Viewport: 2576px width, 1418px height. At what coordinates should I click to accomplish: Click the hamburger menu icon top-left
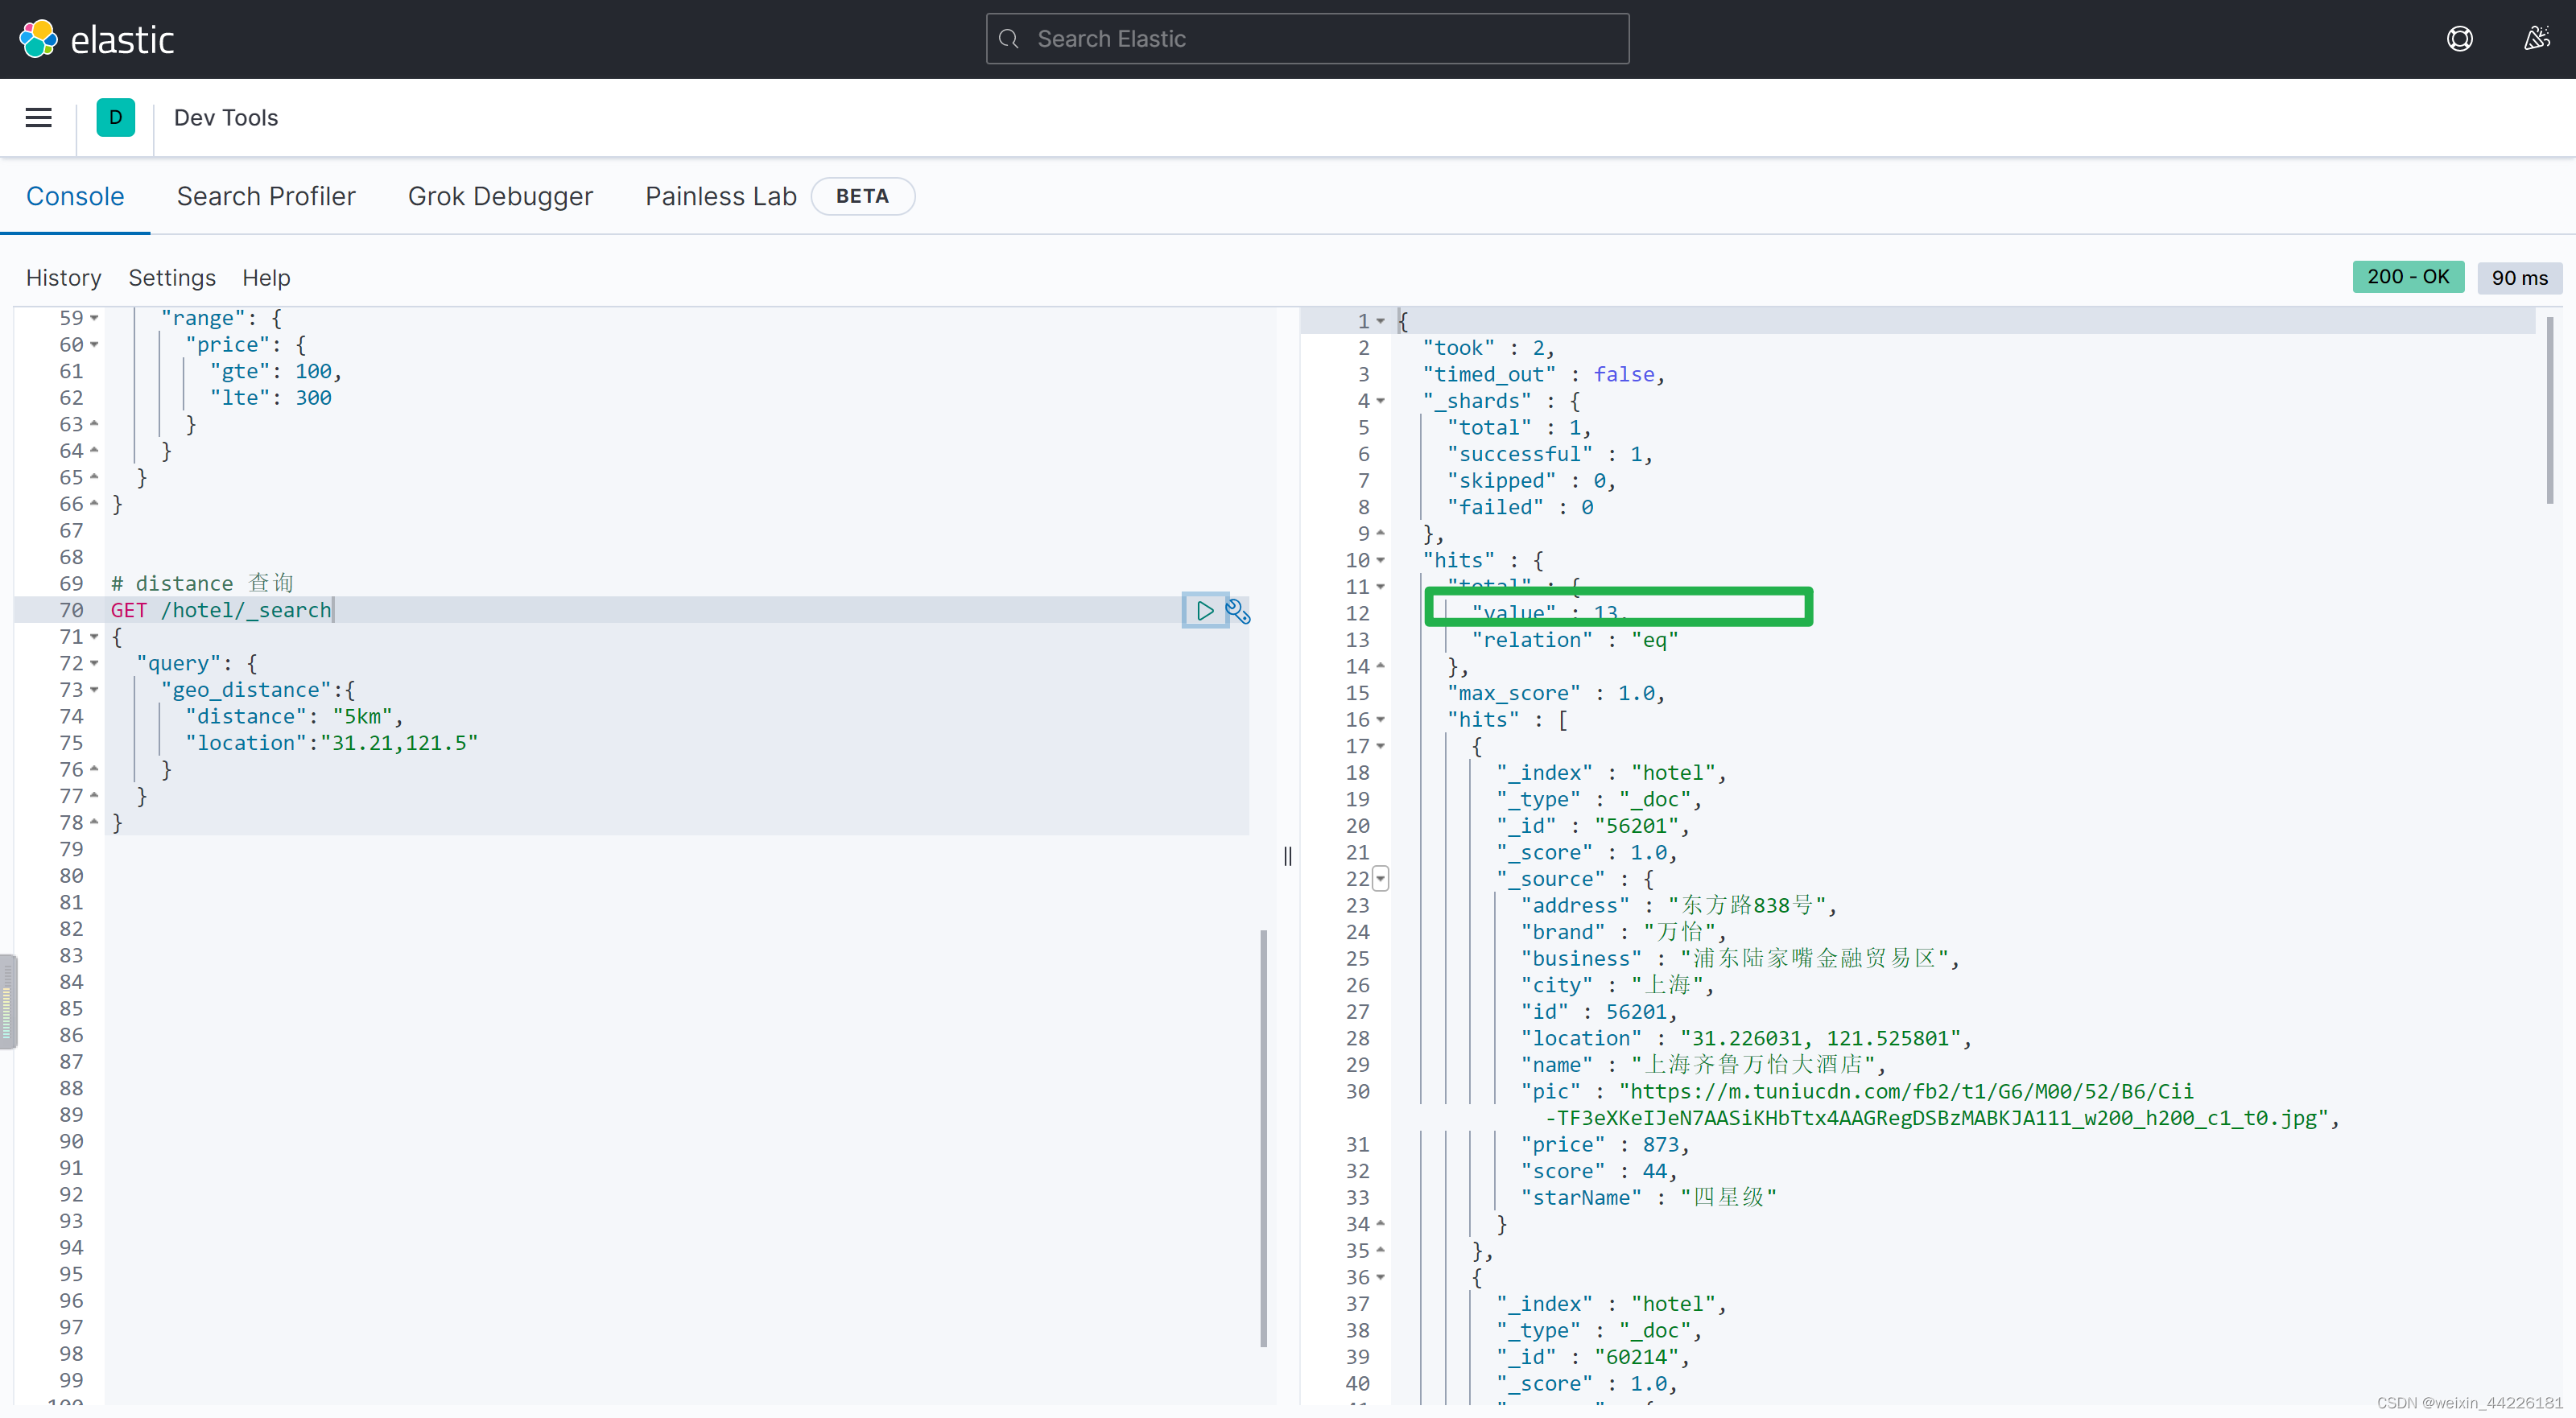[x=40, y=117]
